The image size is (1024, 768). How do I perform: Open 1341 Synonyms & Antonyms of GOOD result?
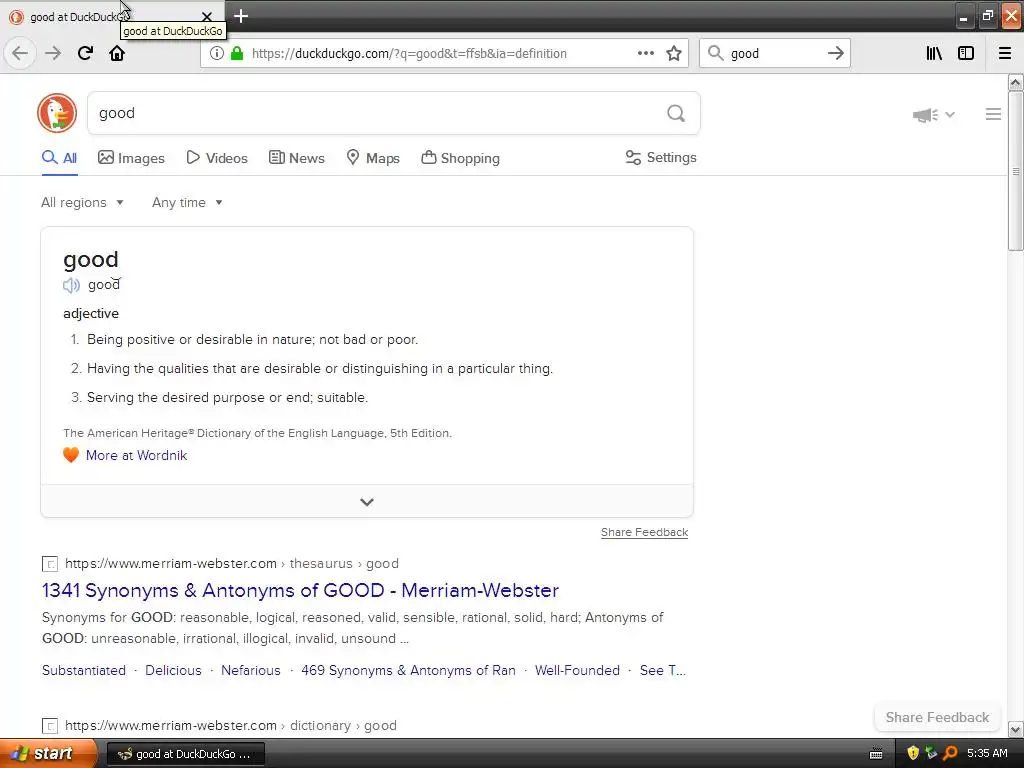coord(300,590)
